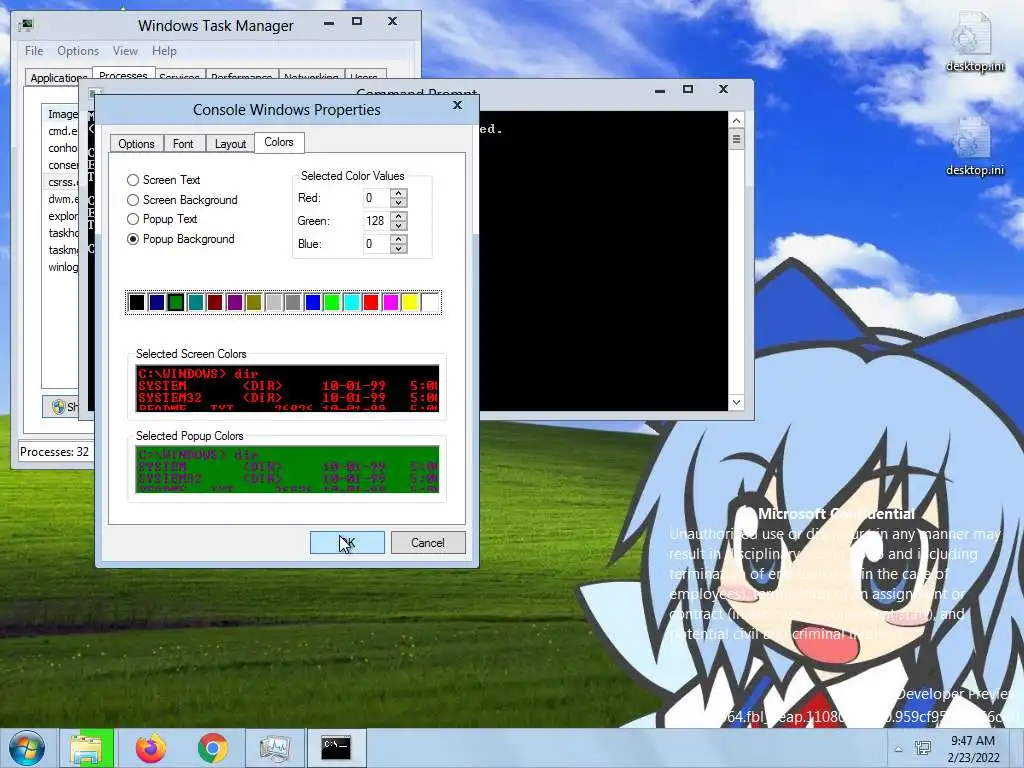The height and width of the screenshot is (768, 1024).
Task: Open the Options menu in Task Manager
Action: (x=78, y=51)
